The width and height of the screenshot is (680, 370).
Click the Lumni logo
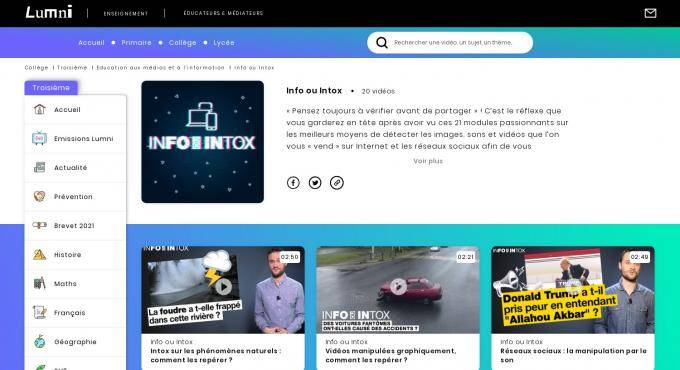tap(49, 13)
